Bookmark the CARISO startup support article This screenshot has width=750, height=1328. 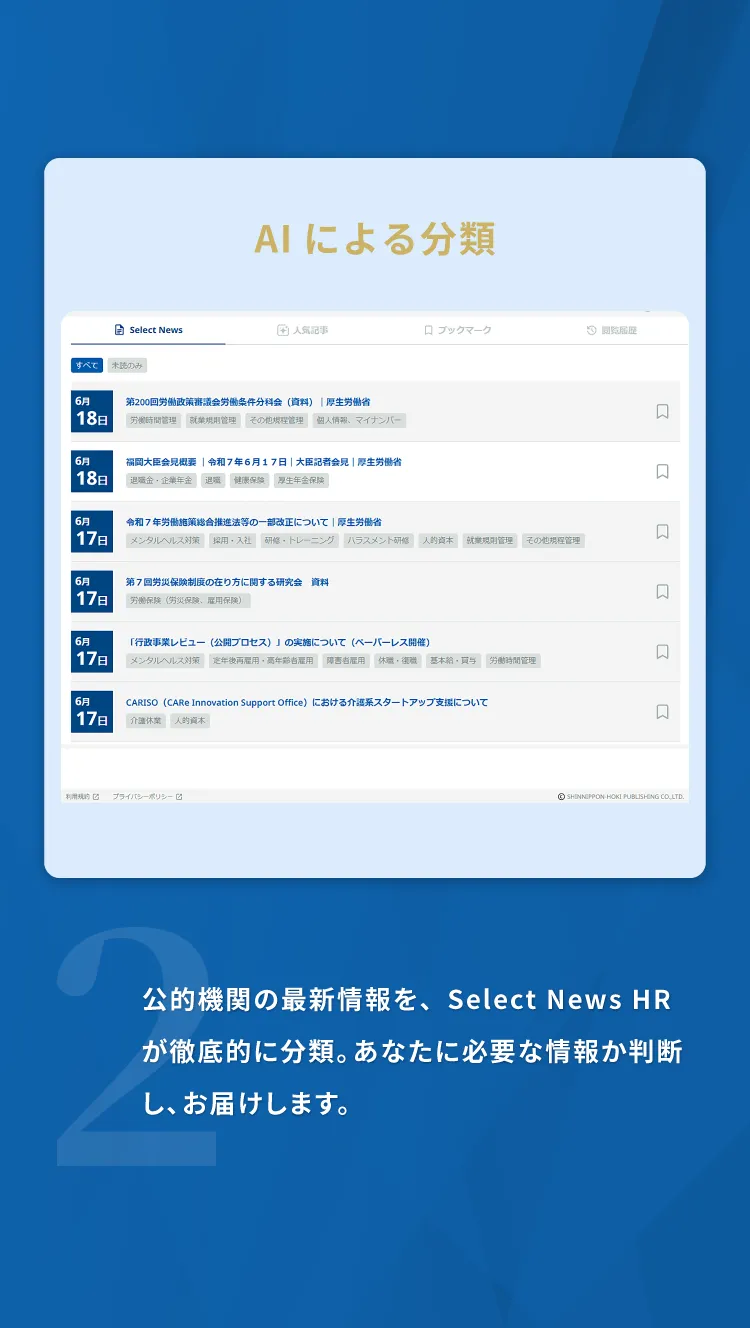662,711
